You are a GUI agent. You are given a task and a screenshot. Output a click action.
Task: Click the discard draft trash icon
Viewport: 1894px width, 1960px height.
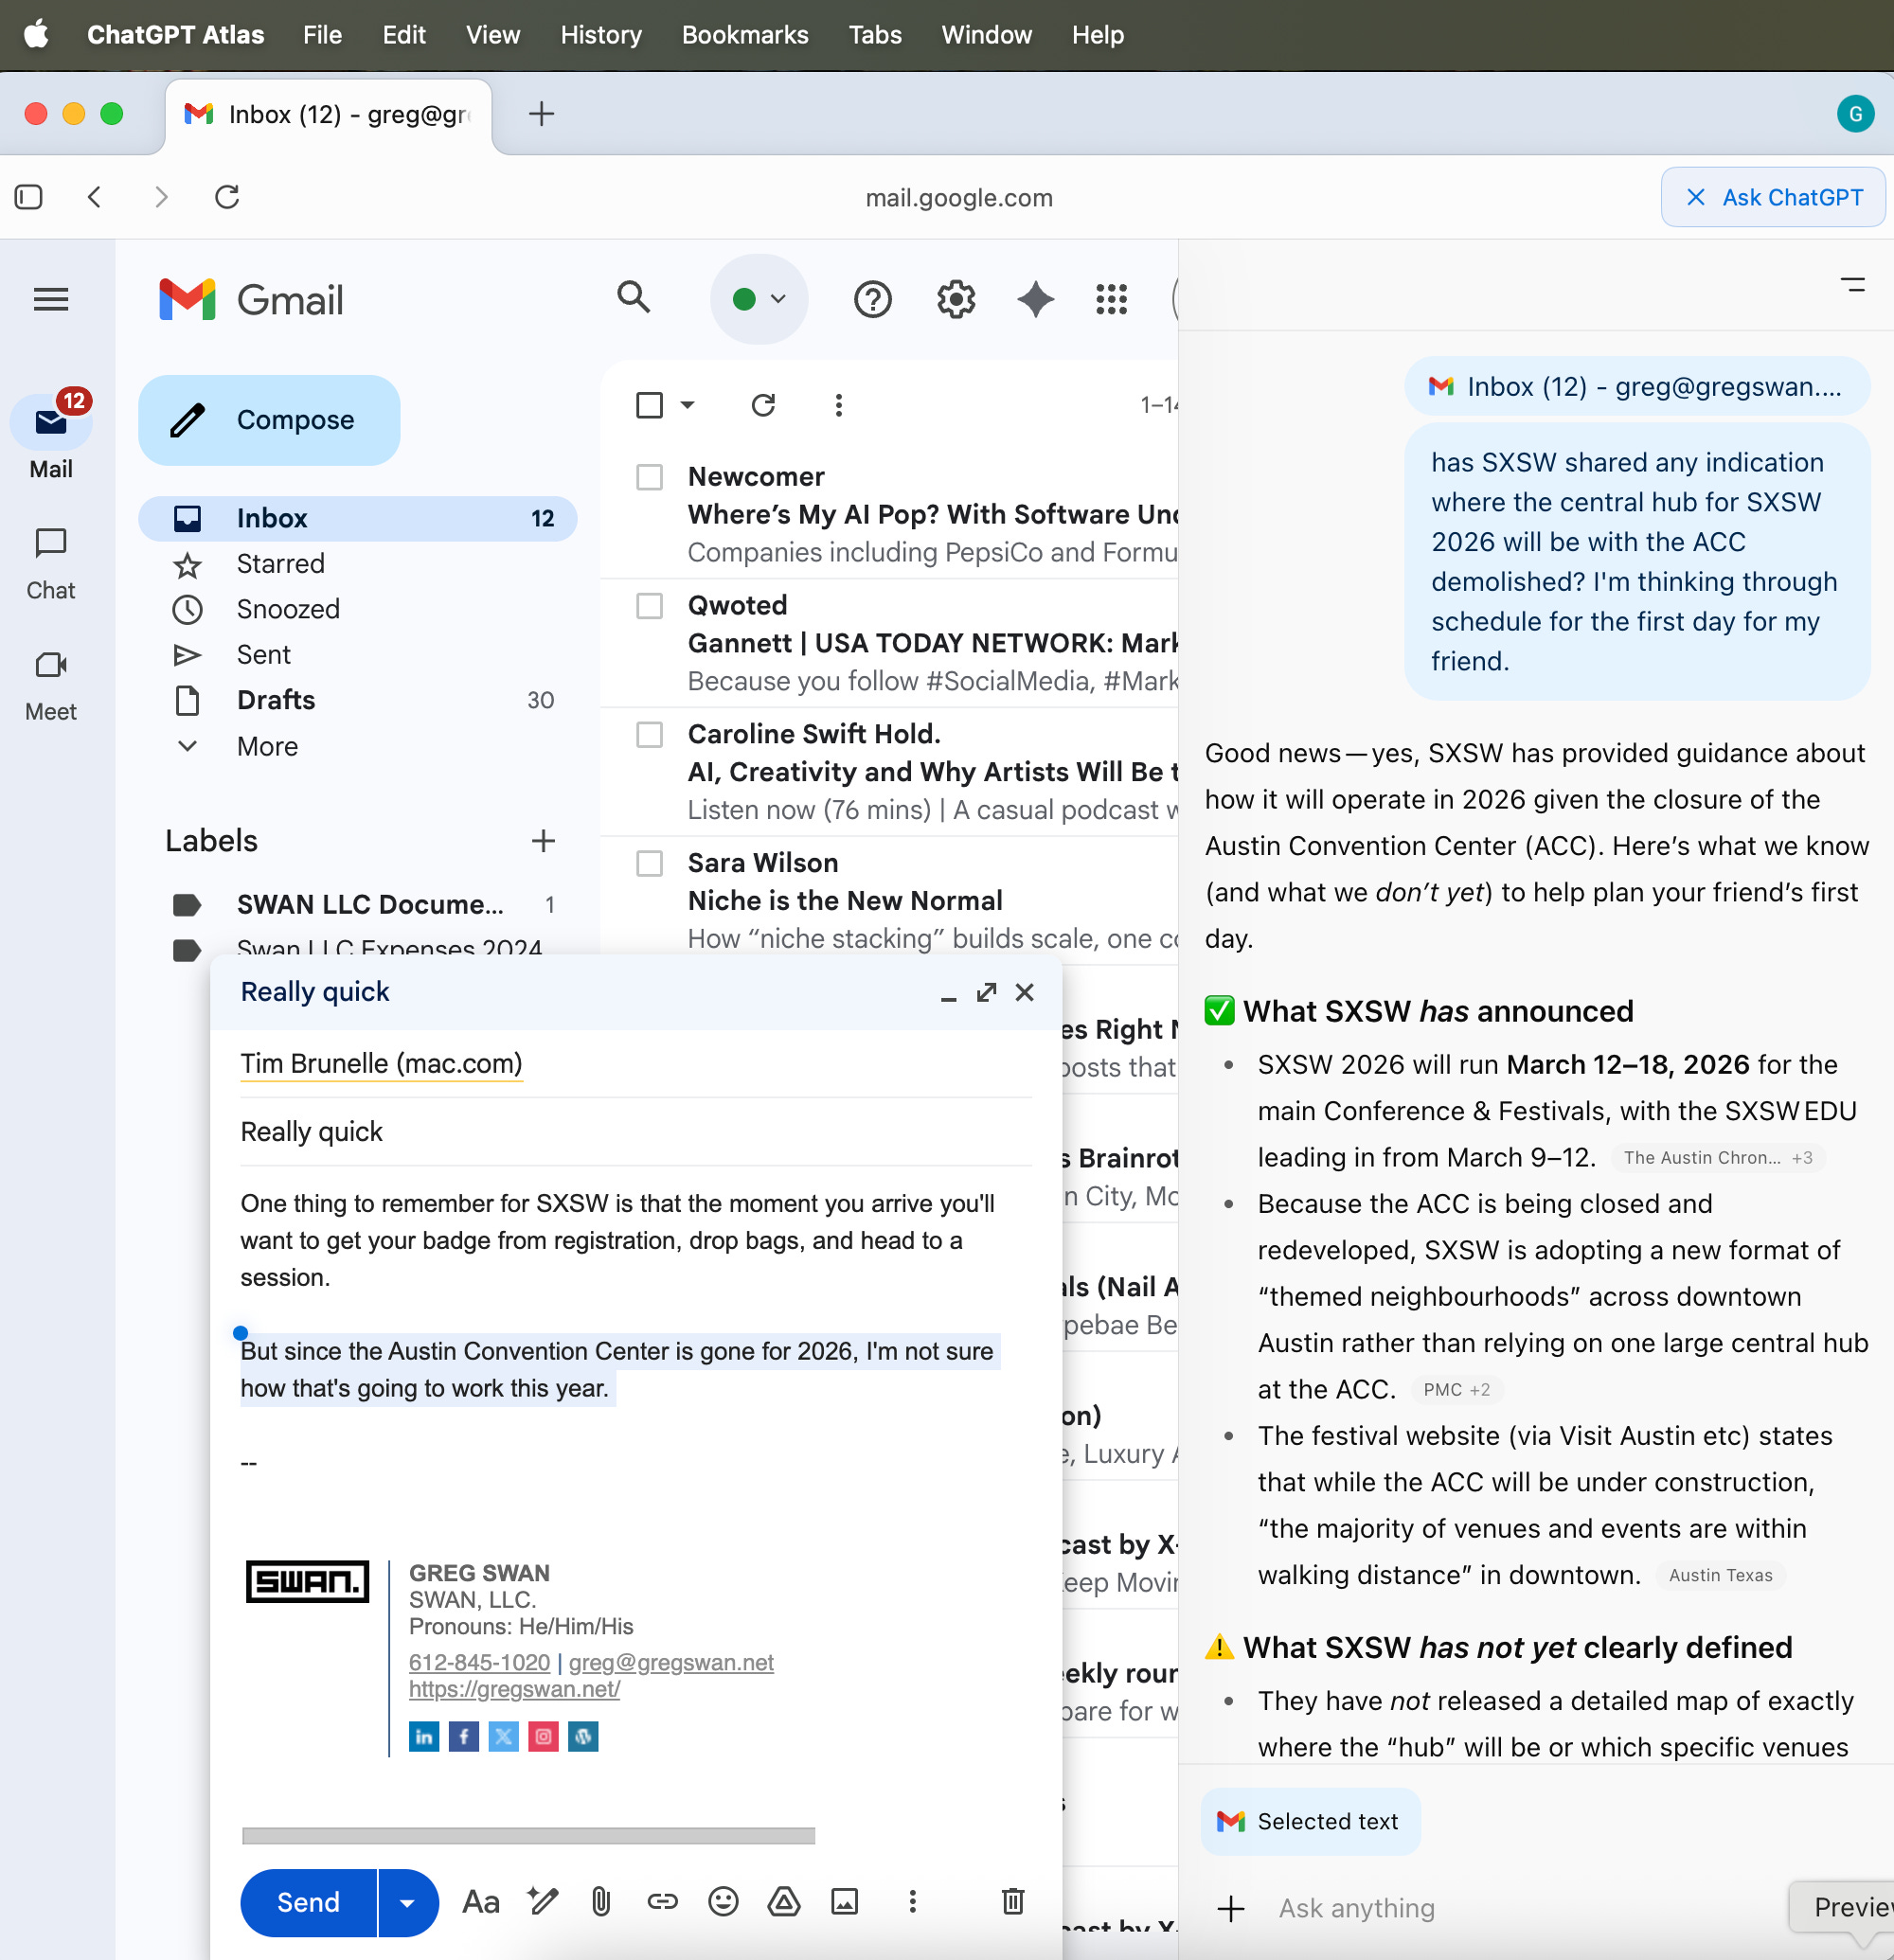(x=1012, y=1901)
